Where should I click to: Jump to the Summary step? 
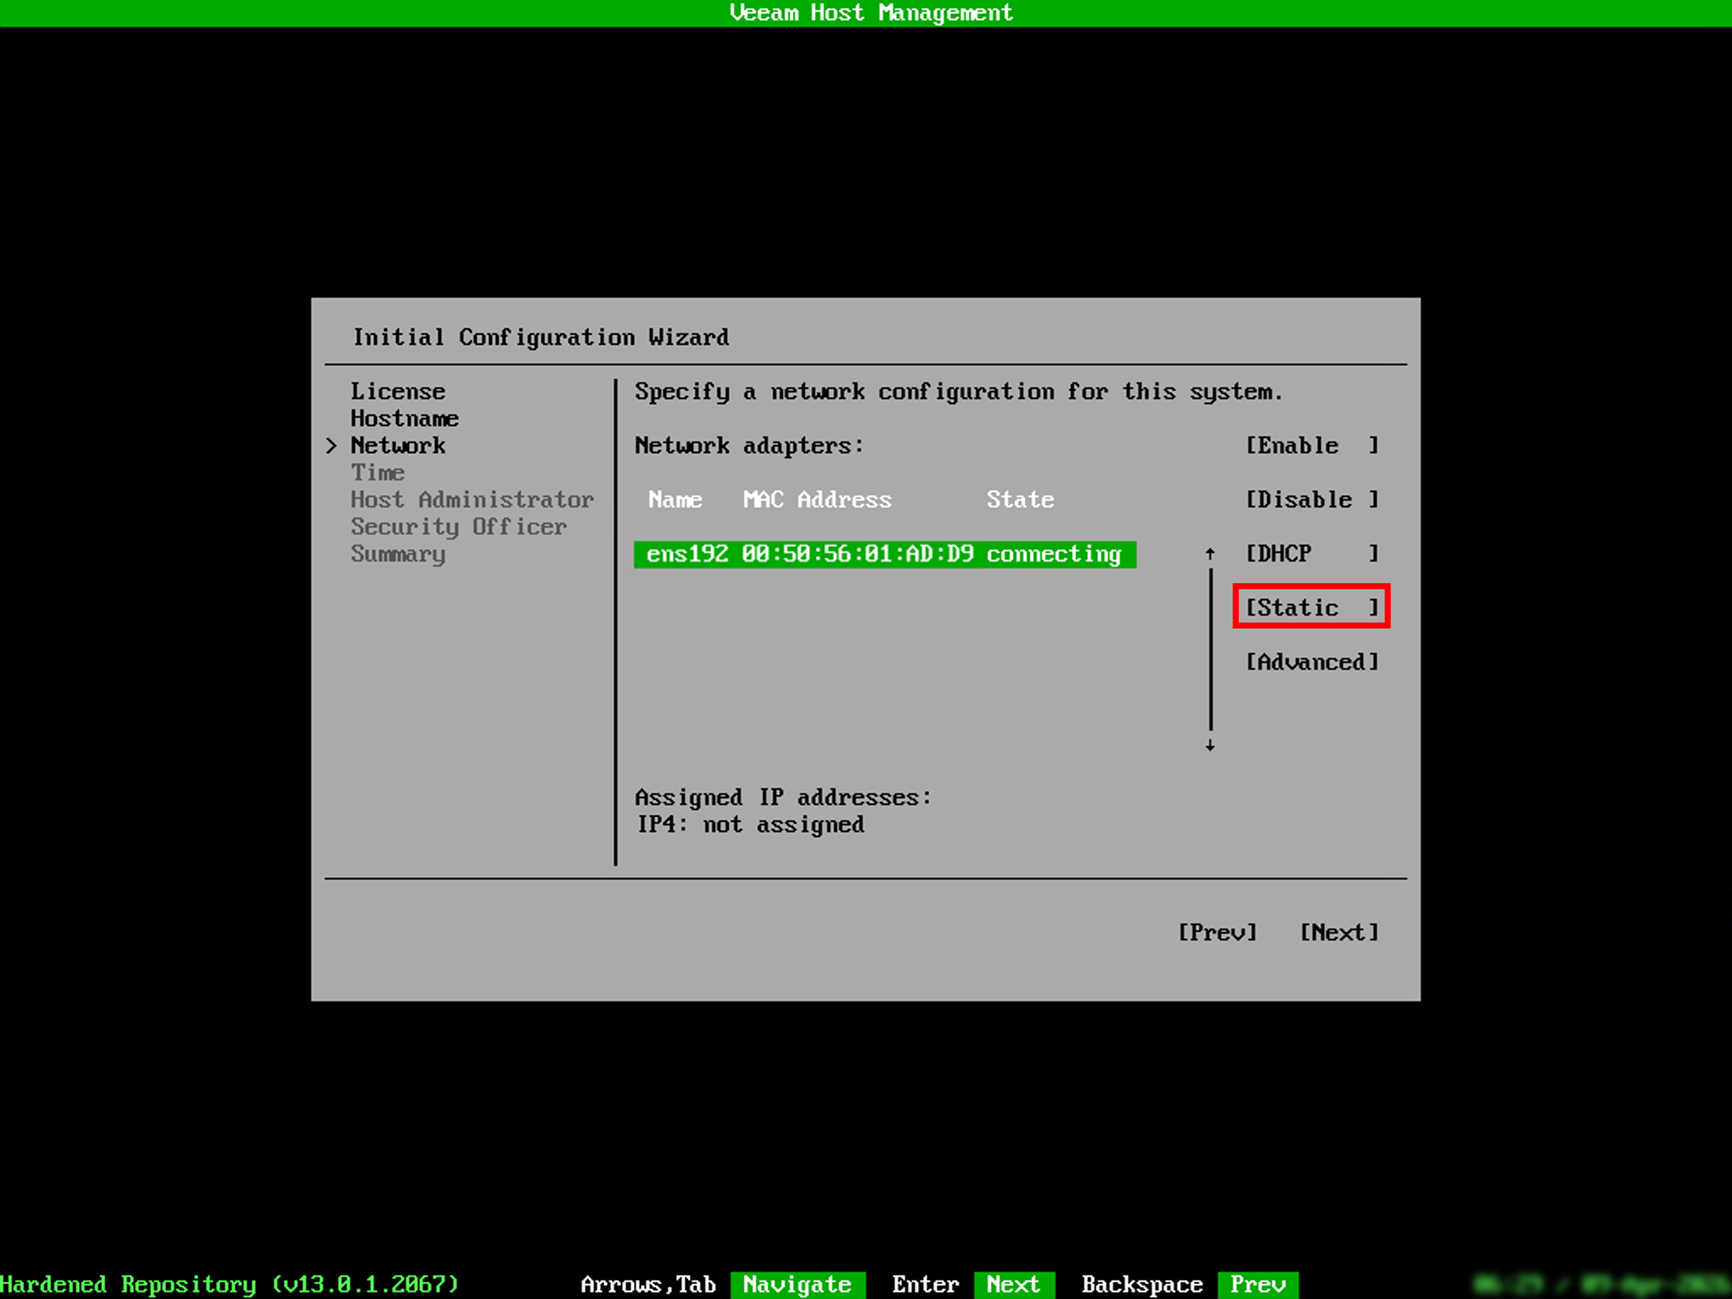pyautogui.click(x=397, y=553)
